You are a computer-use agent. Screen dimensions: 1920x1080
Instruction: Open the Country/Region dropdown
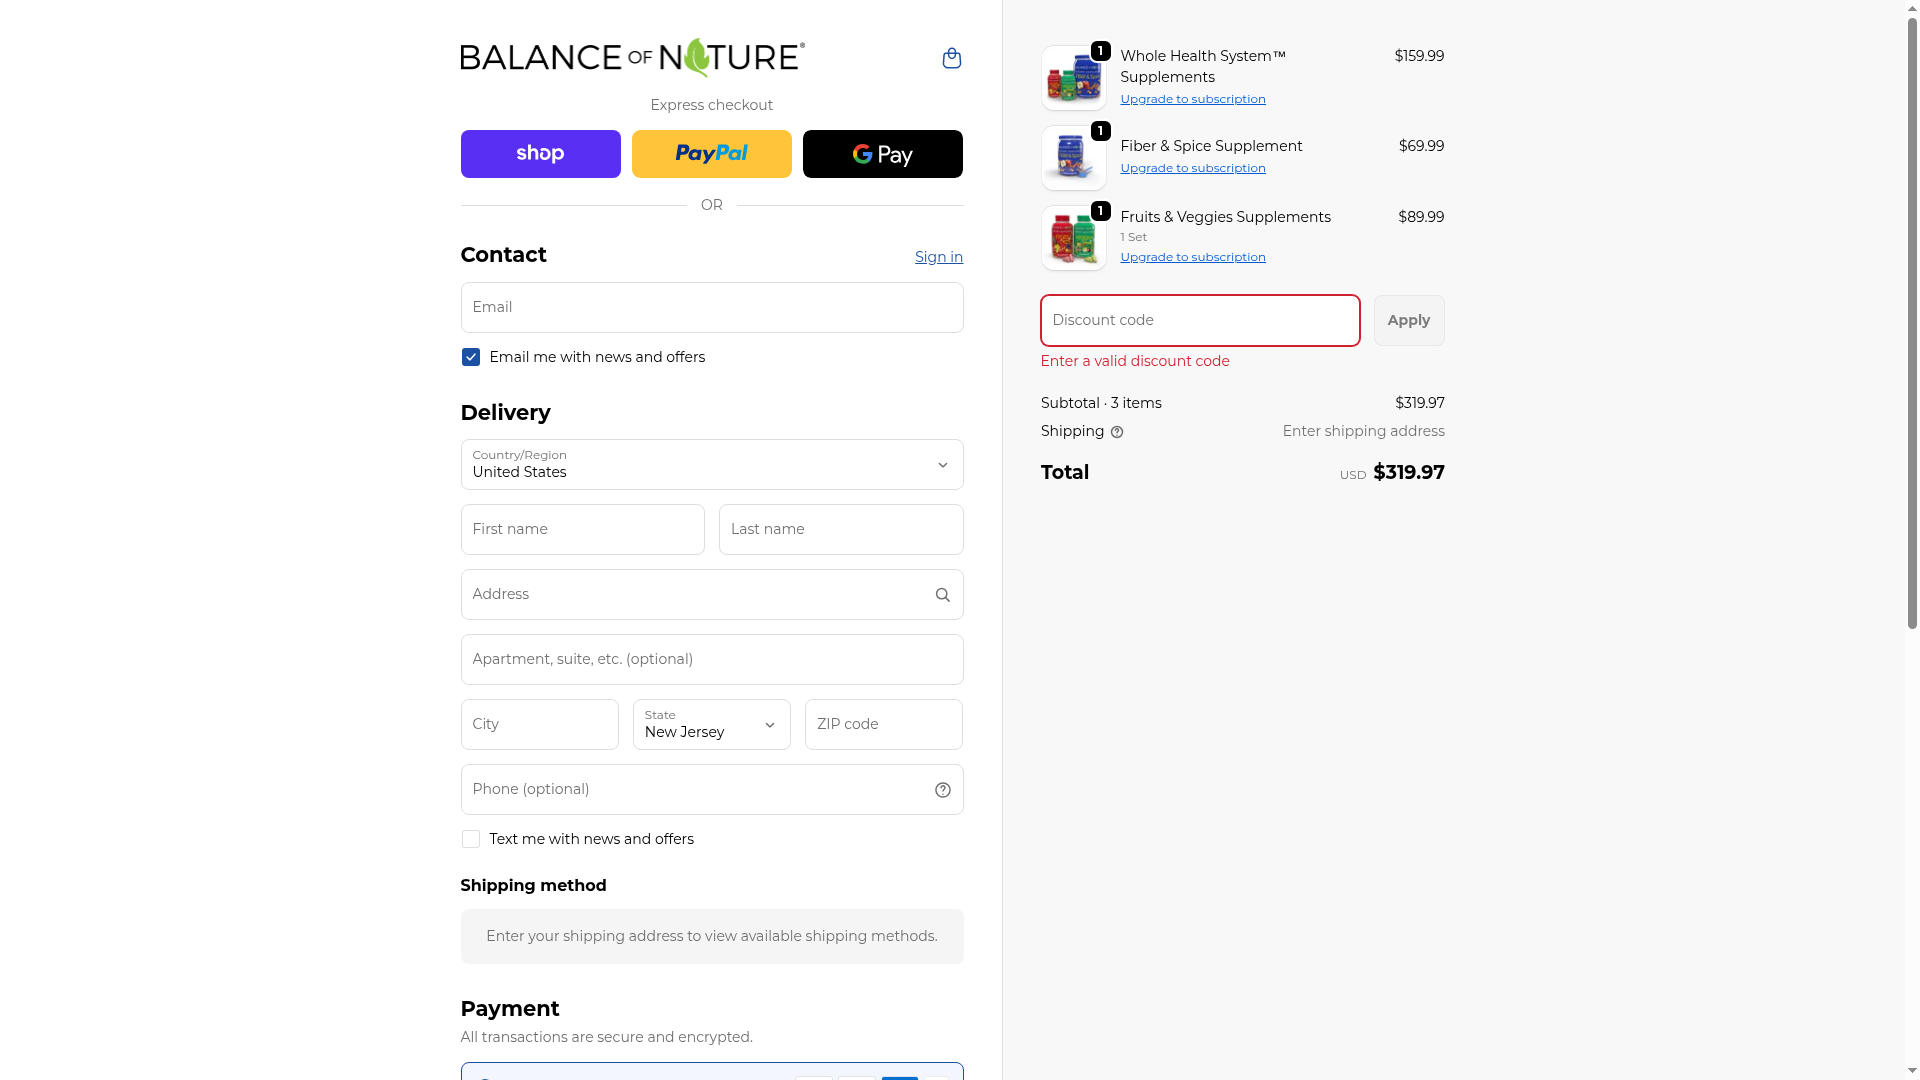tap(711, 465)
